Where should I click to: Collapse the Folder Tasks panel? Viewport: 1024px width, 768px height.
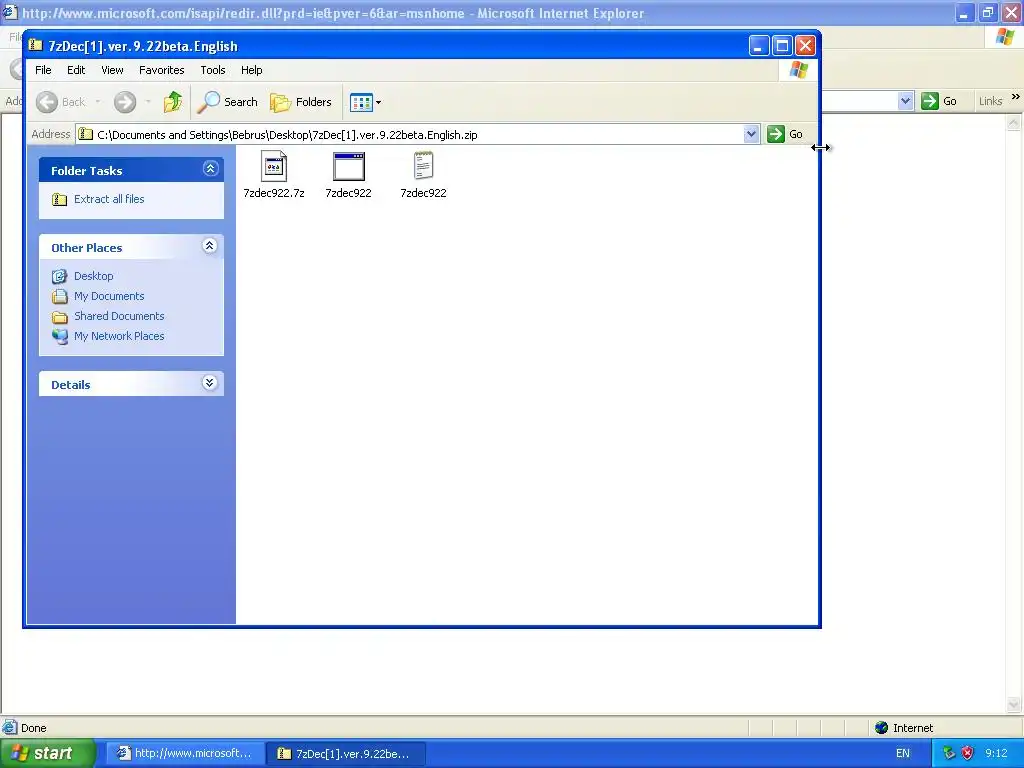[x=210, y=169]
